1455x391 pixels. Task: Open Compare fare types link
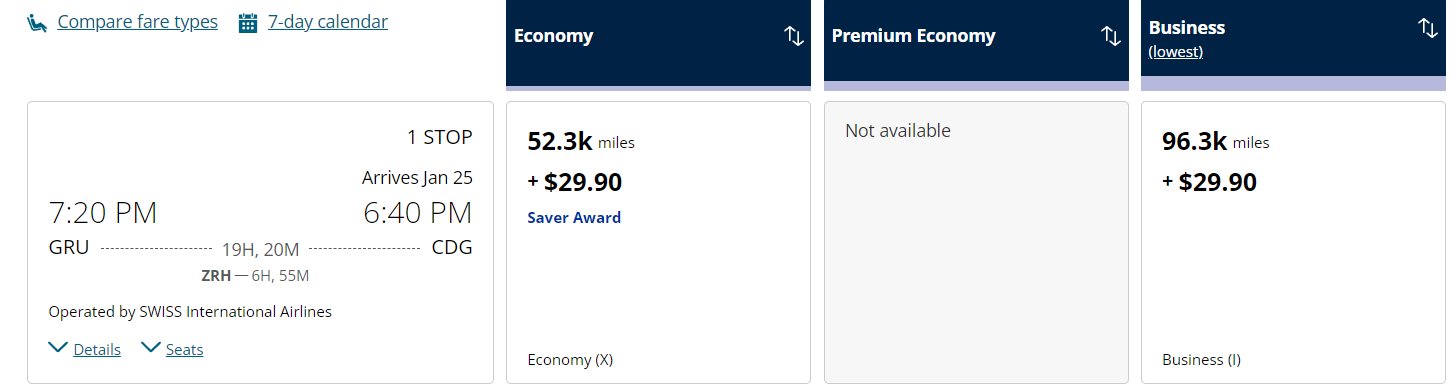click(x=137, y=22)
